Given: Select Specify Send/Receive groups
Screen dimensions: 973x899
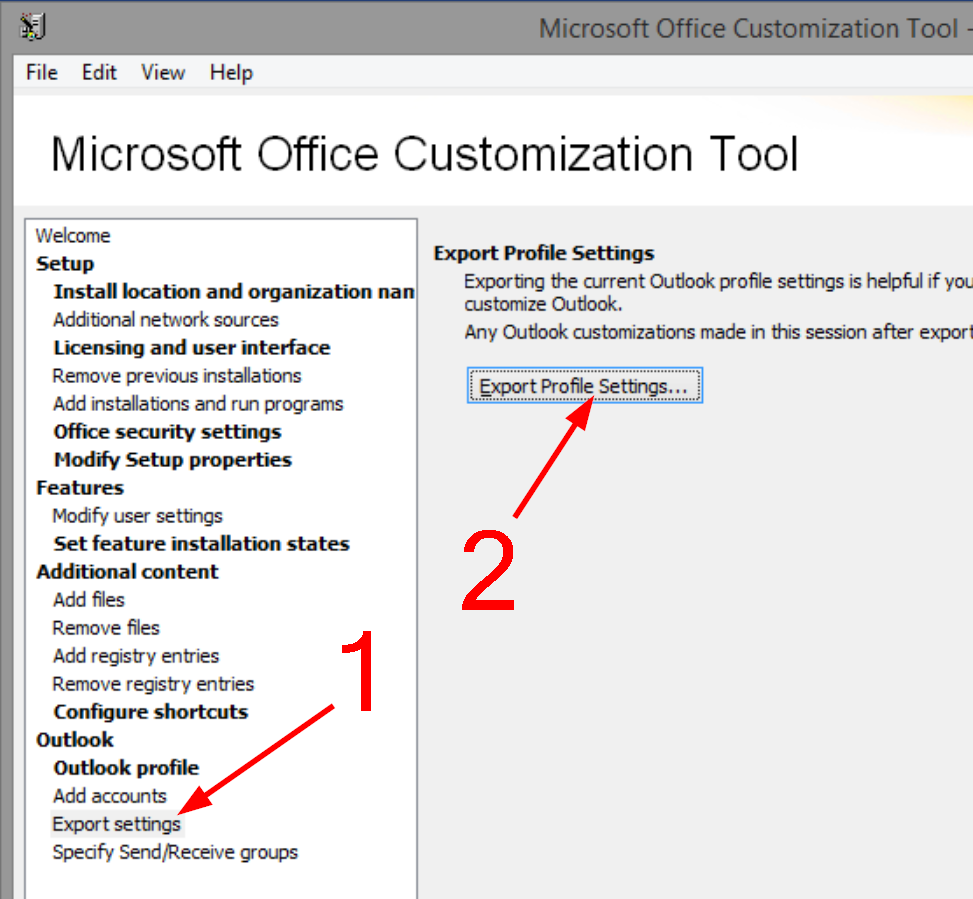Looking at the screenshot, I should coord(175,852).
